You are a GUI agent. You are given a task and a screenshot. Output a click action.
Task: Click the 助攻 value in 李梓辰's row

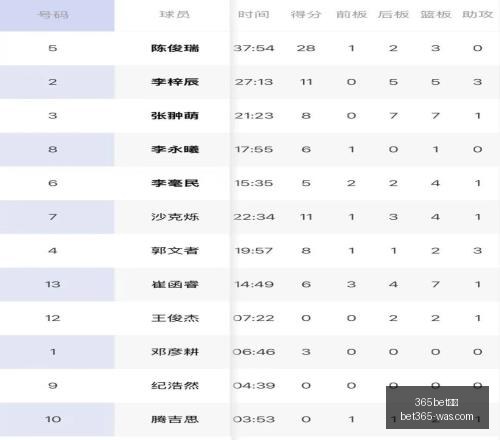[478, 82]
